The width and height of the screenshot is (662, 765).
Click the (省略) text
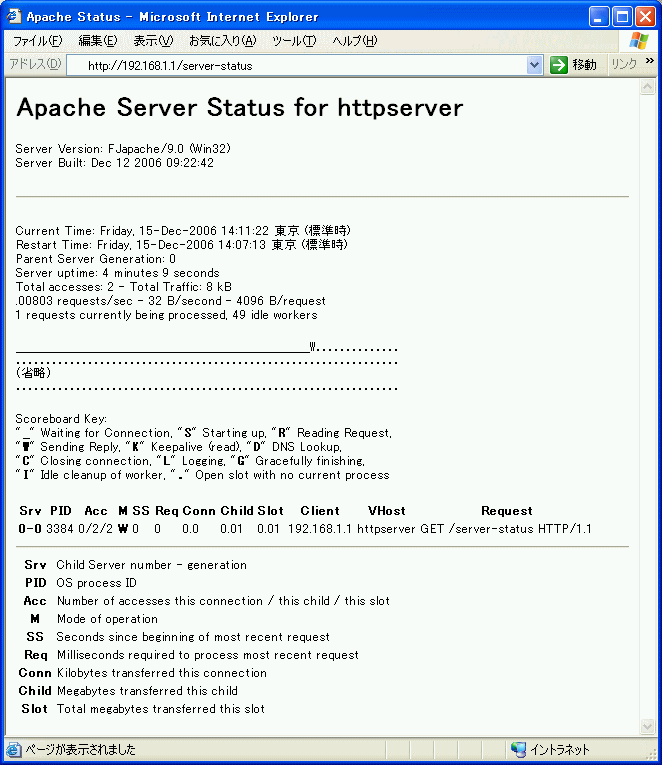tap(33, 373)
